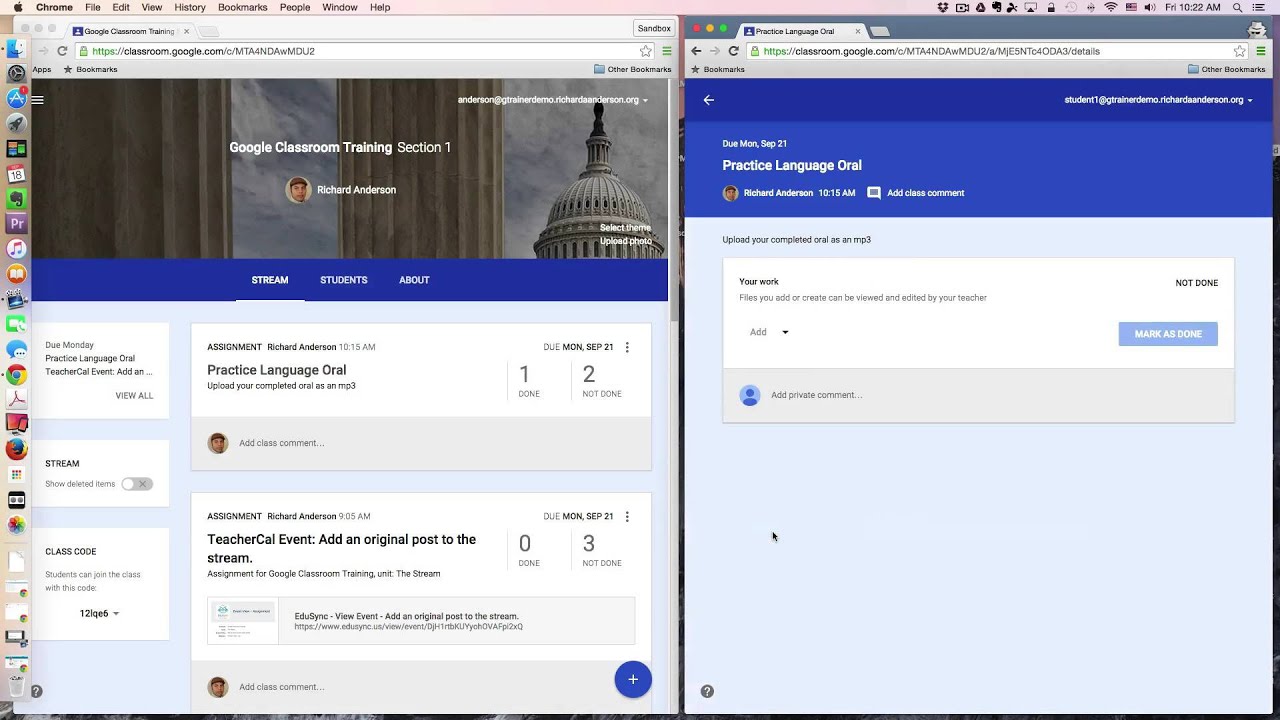Viewport: 1280px width, 720px height.
Task: Open Chrome from the dock
Action: click(x=16, y=374)
